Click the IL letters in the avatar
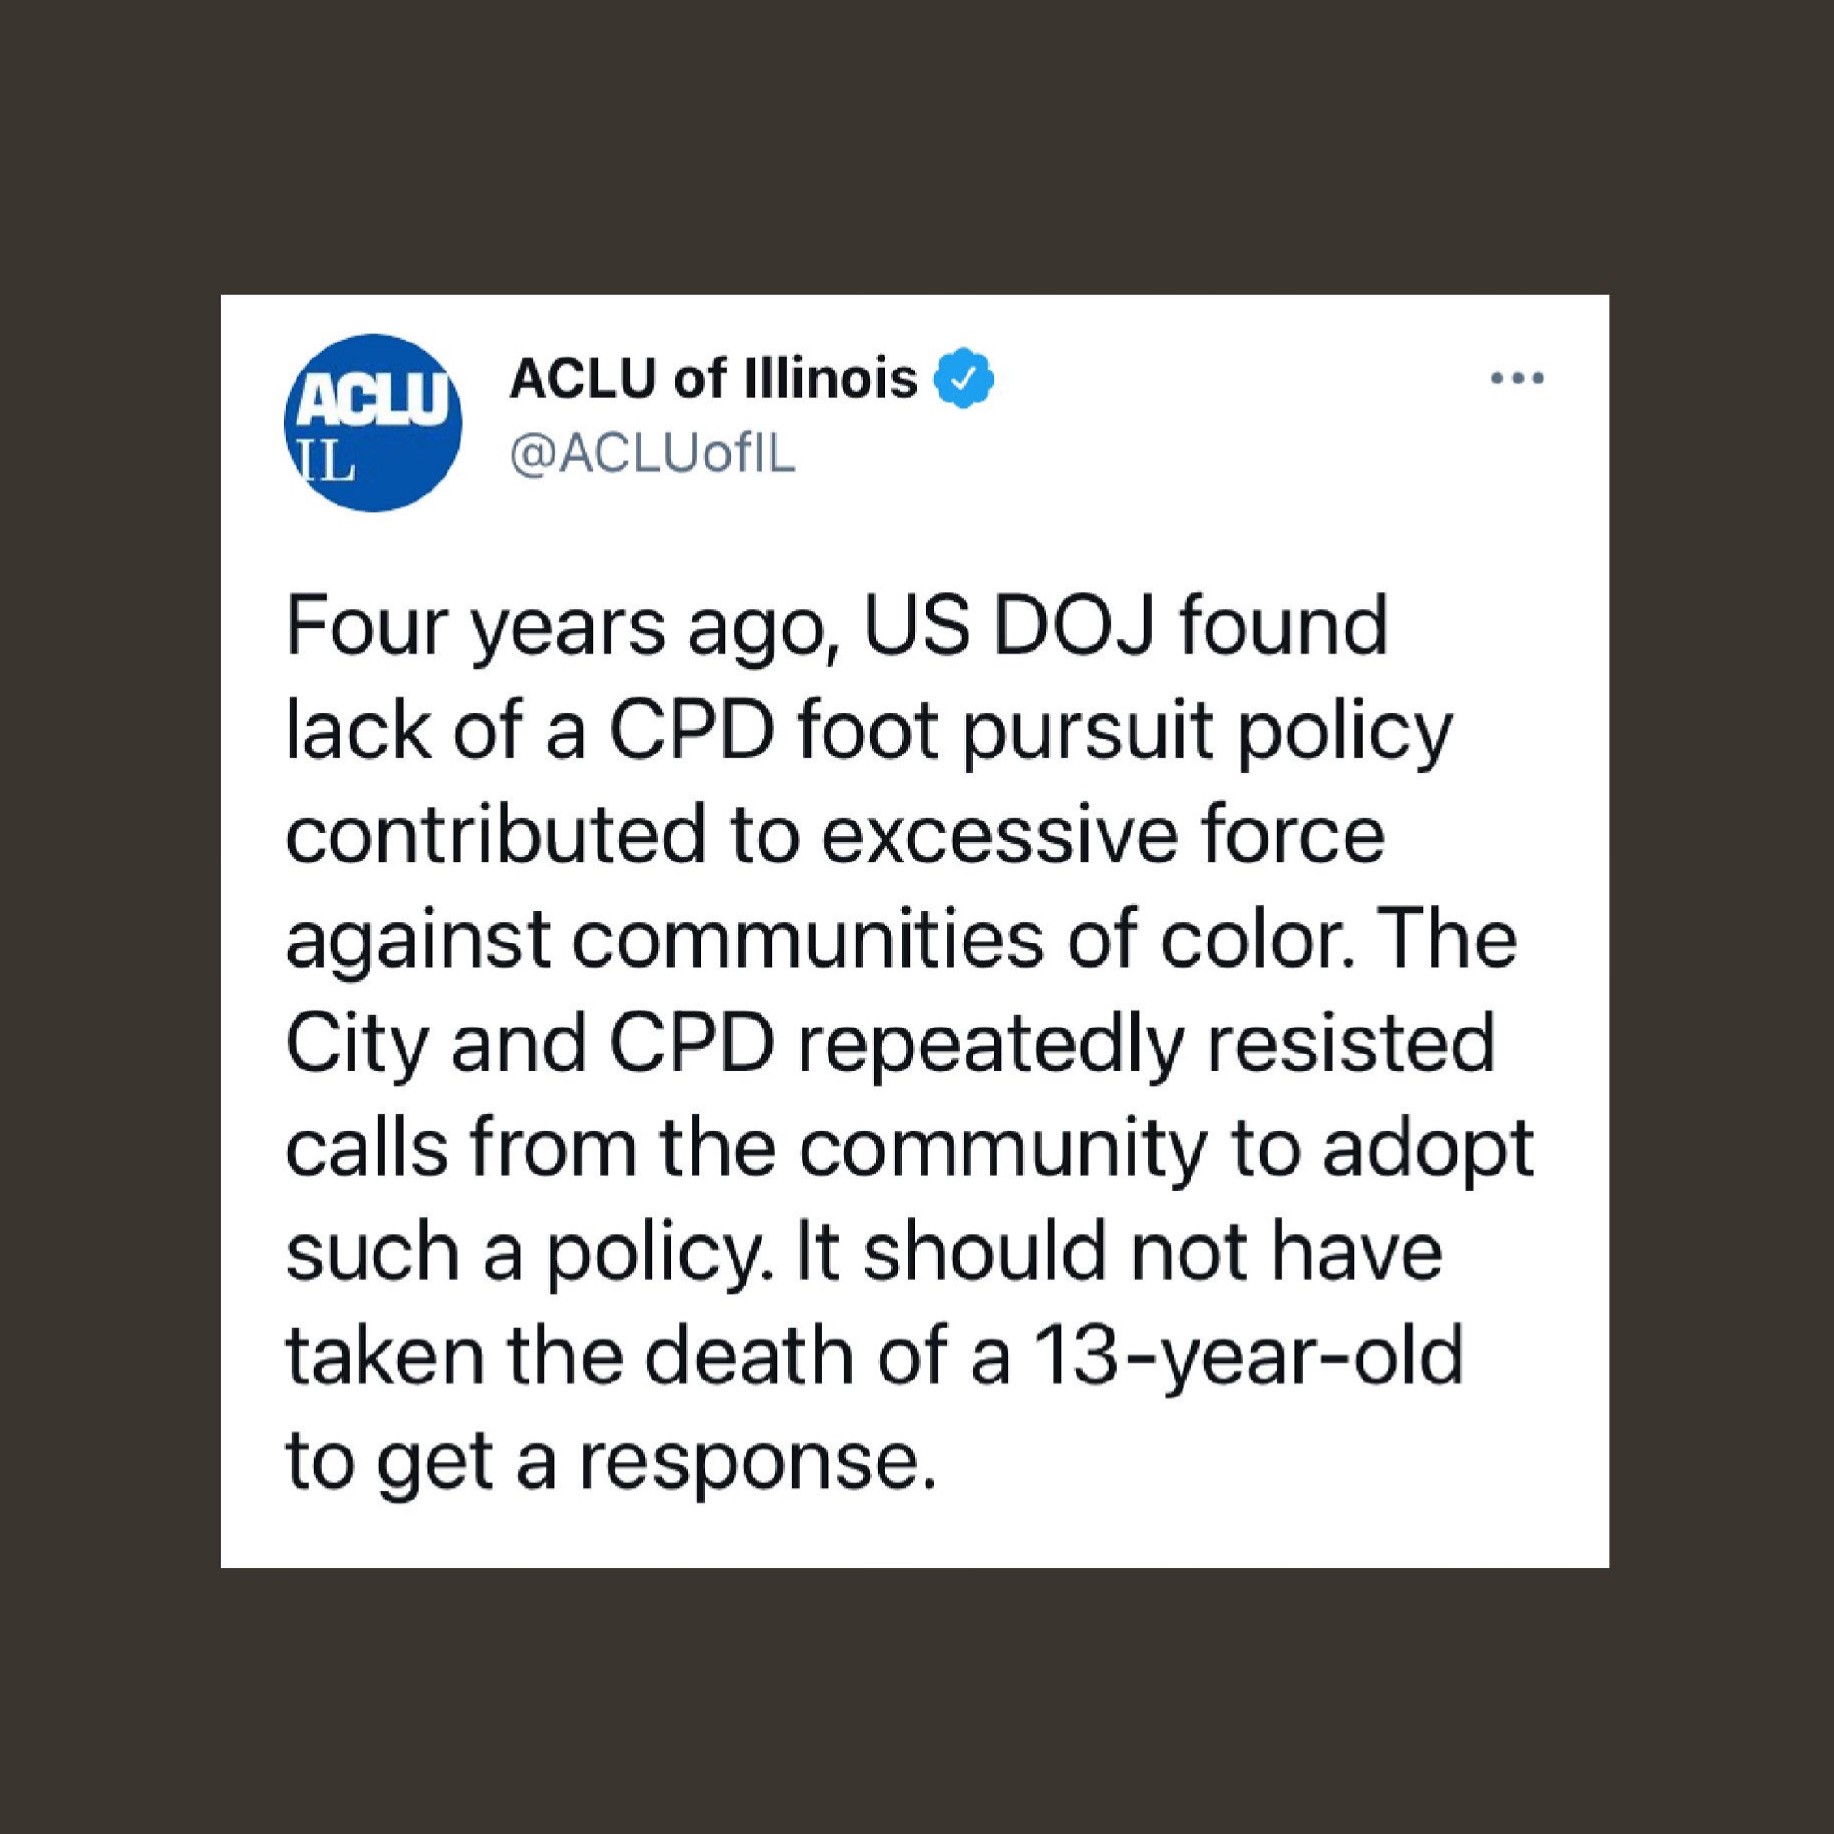Viewport: 1834px width, 1834px height. tap(323, 461)
